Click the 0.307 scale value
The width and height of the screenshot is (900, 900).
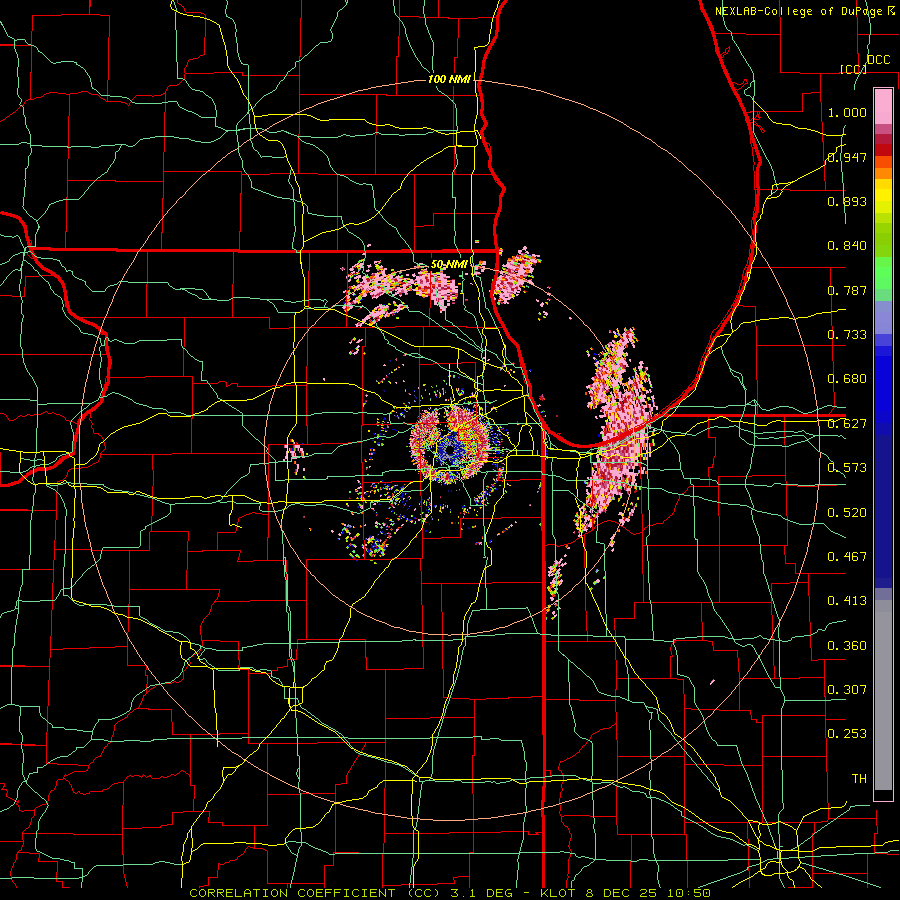click(x=847, y=690)
